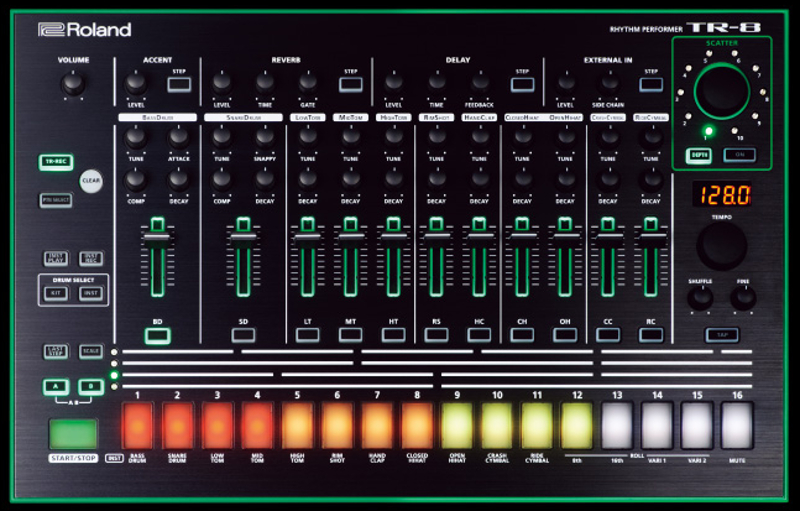
Task: Tap step pad 6 Rim Shot
Action: pos(337,425)
